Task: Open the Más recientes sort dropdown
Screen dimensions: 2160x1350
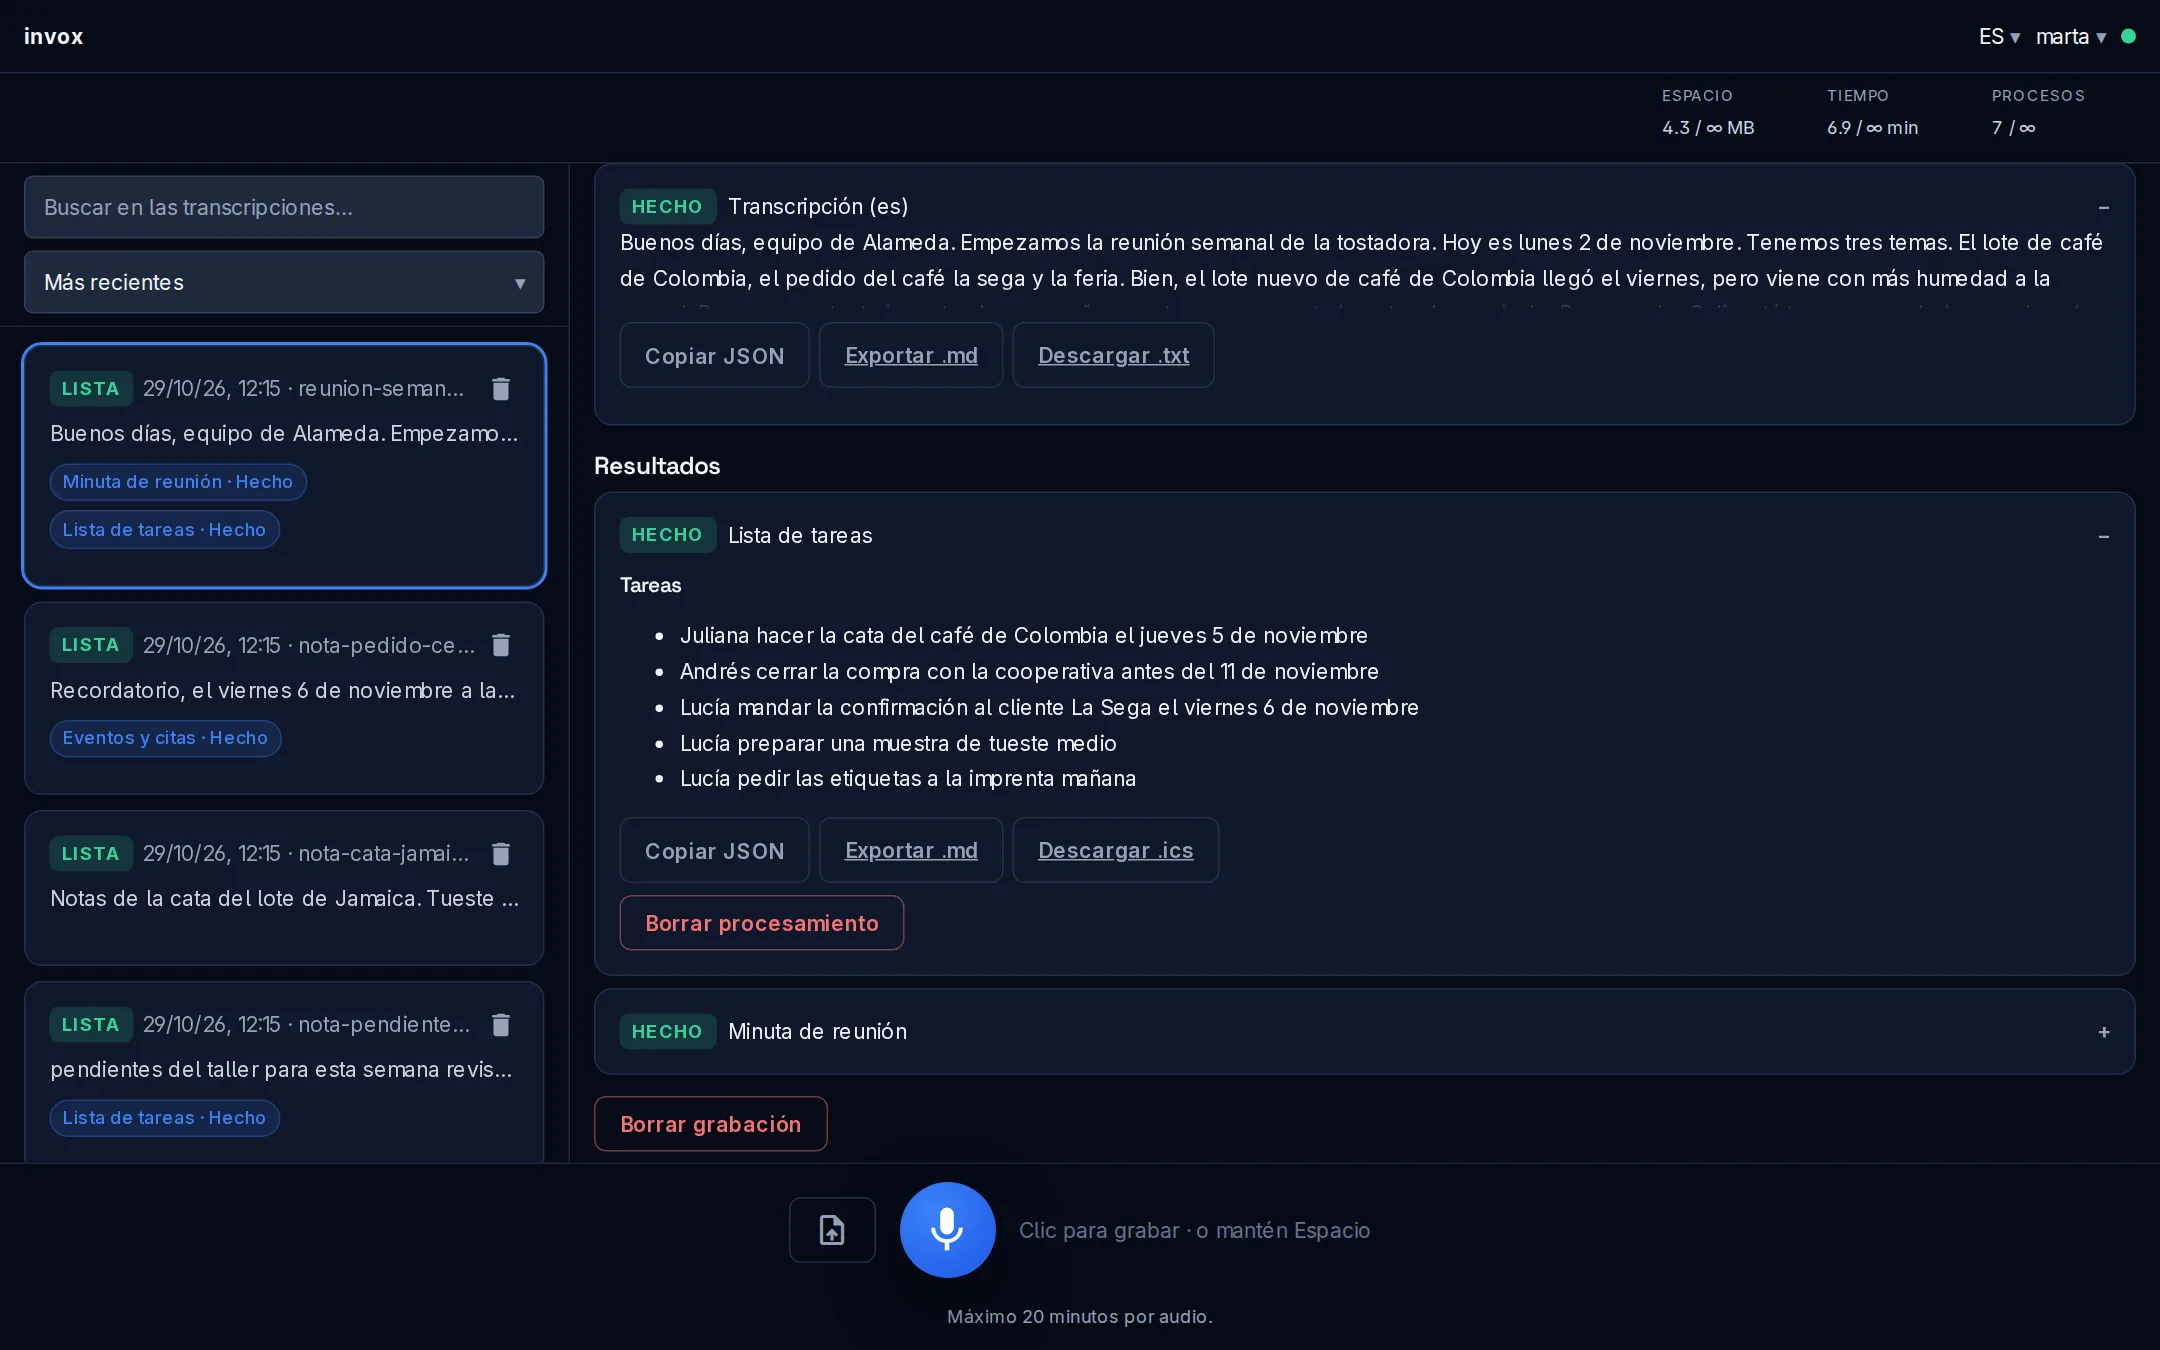Action: coord(284,283)
